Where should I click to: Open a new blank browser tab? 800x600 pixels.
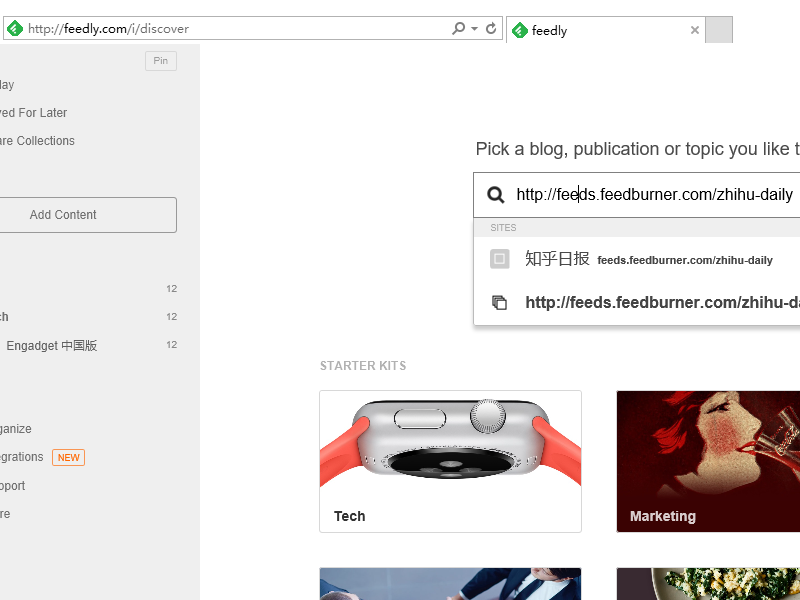[719, 30]
